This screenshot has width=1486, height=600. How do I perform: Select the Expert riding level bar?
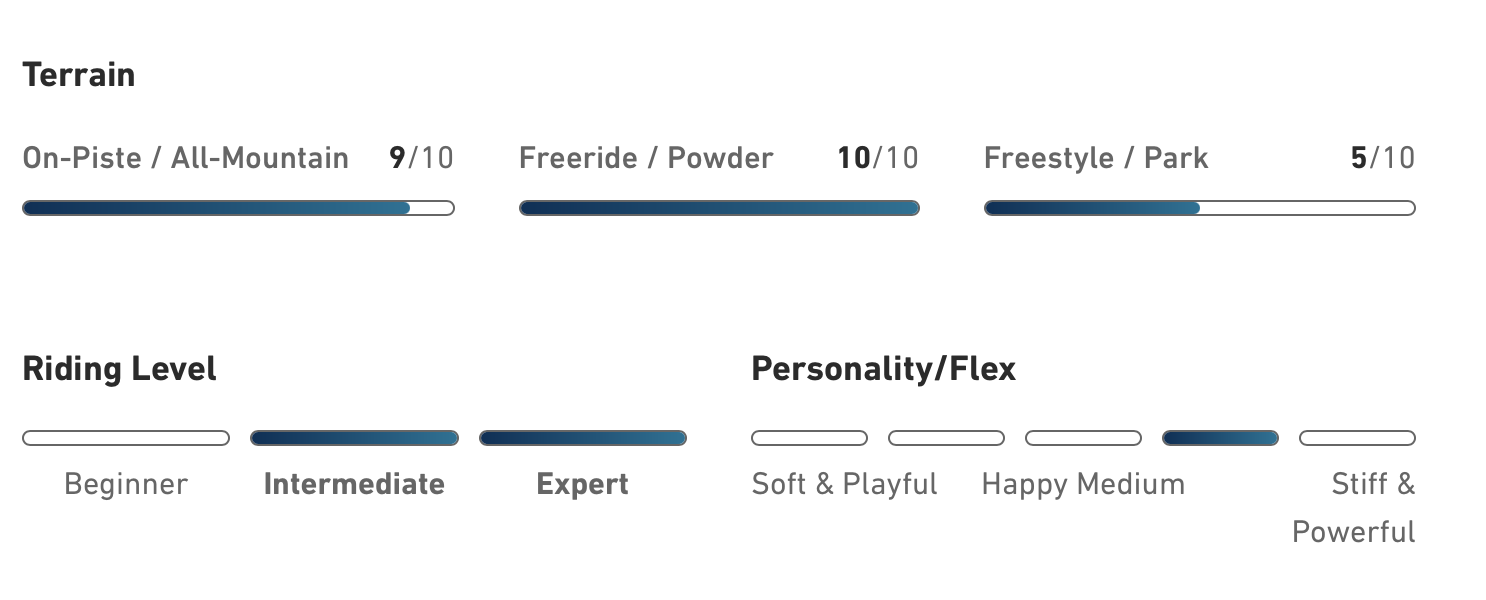click(583, 438)
